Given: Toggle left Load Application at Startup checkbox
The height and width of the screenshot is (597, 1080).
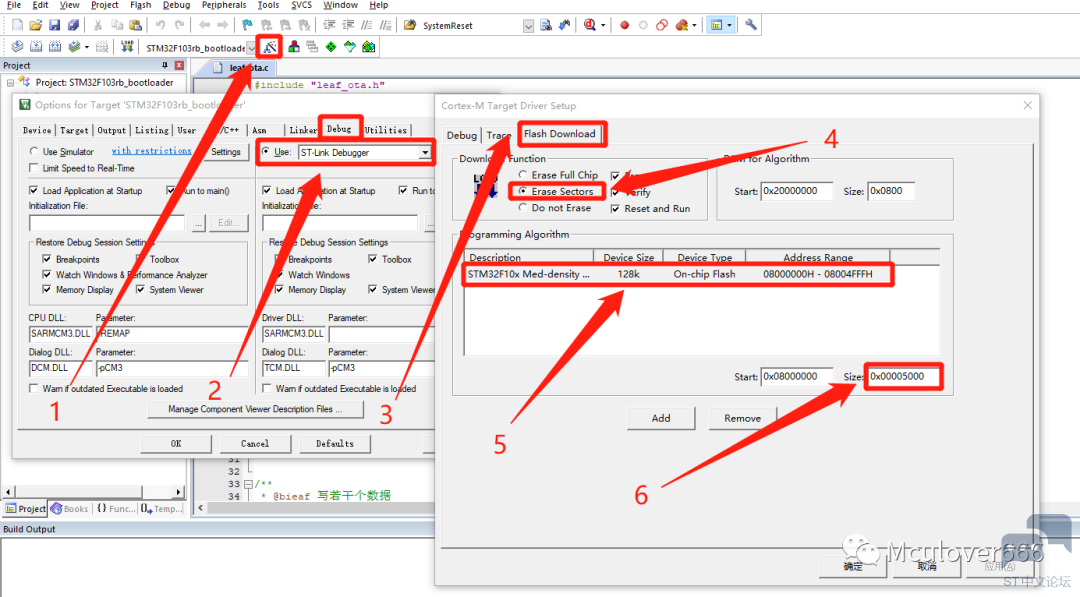Looking at the screenshot, I should tap(34, 191).
